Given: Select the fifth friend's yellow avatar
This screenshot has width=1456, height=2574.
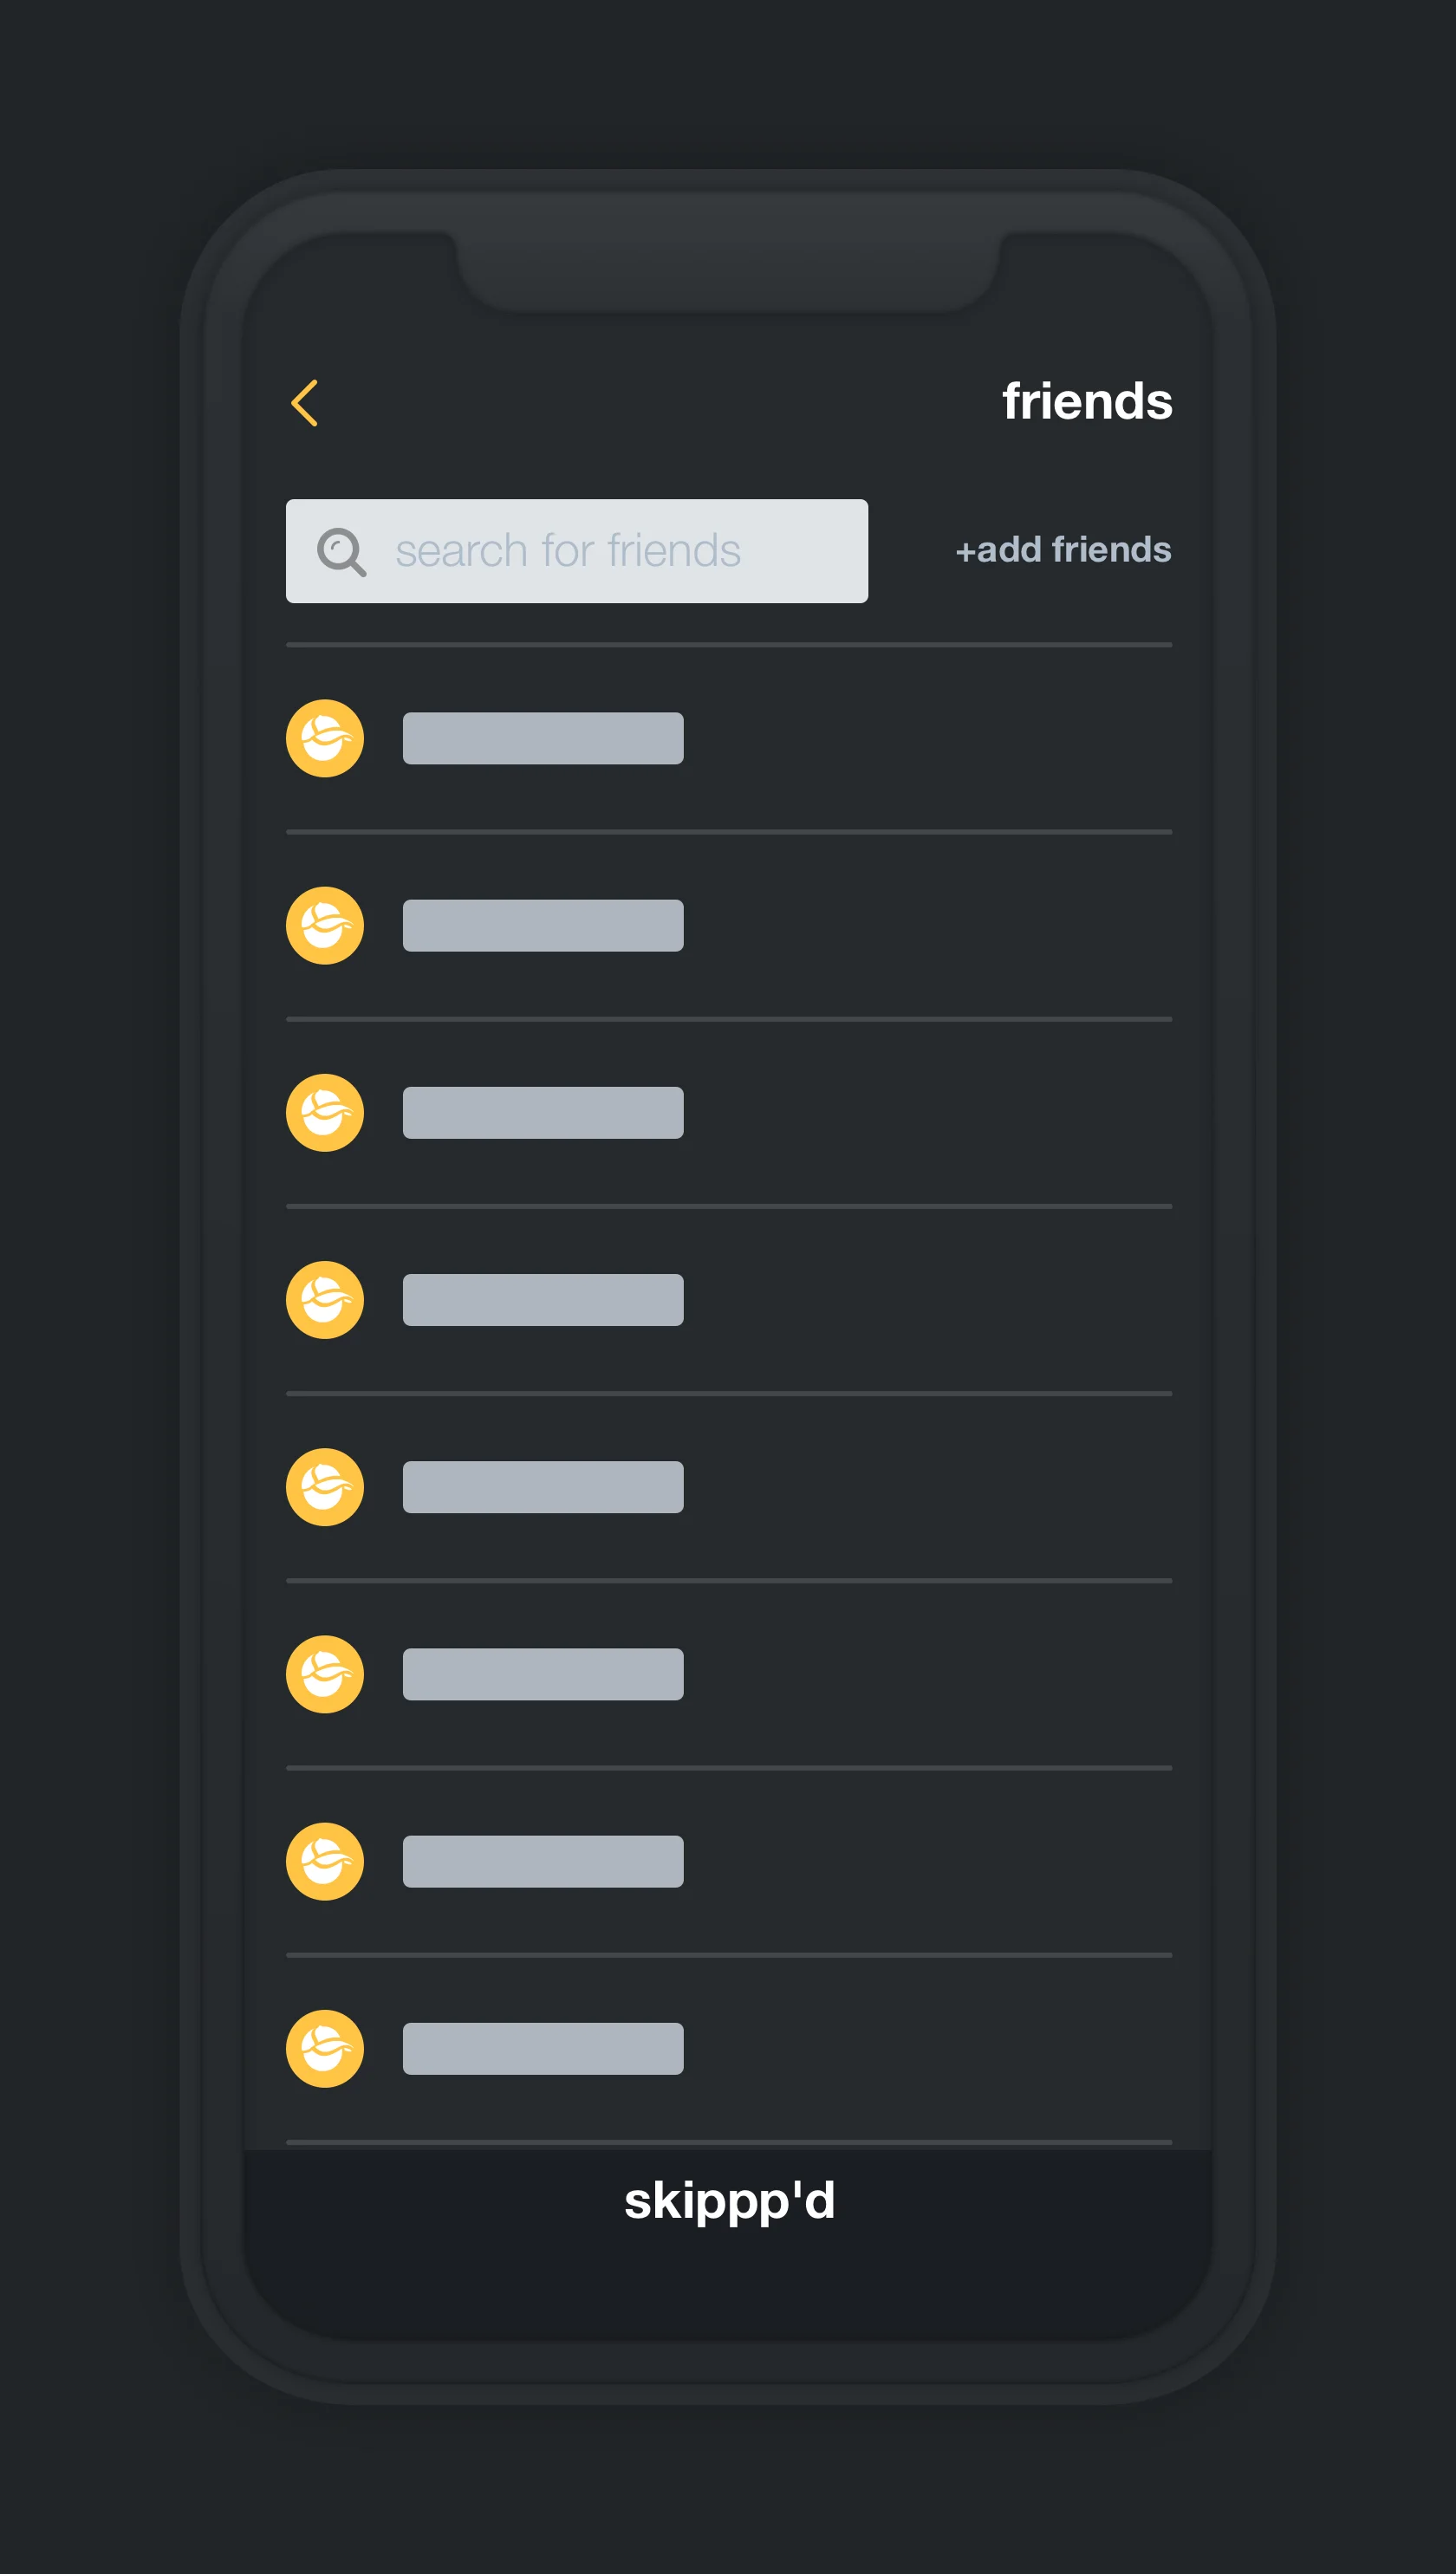Looking at the screenshot, I should [325, 1486].
